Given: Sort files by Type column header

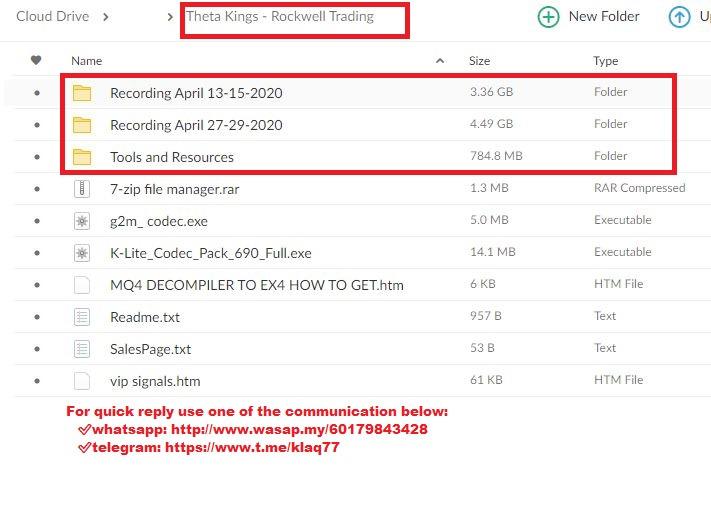Looking at the screenshot, I should (x=605, y=61).
